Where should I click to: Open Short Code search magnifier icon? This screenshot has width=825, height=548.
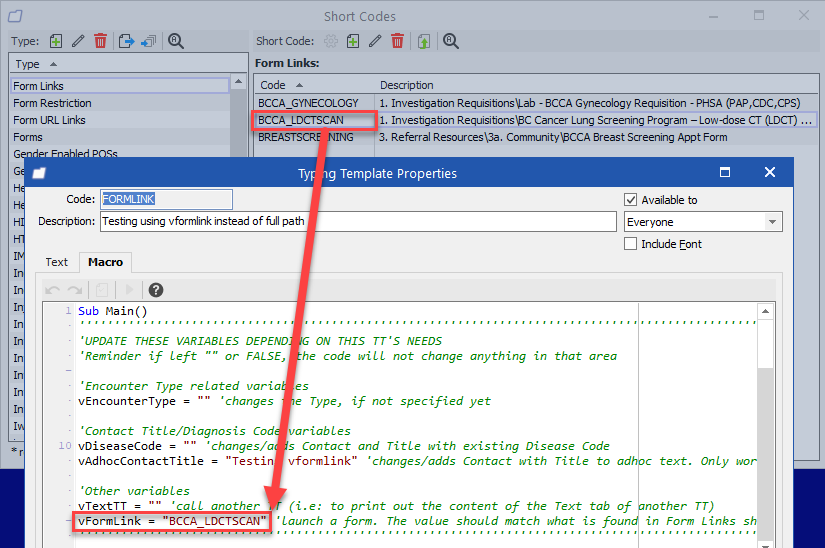(451, 41)
